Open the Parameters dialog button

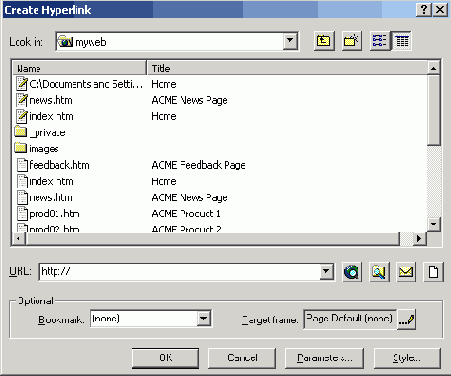(x=324, y=358)
